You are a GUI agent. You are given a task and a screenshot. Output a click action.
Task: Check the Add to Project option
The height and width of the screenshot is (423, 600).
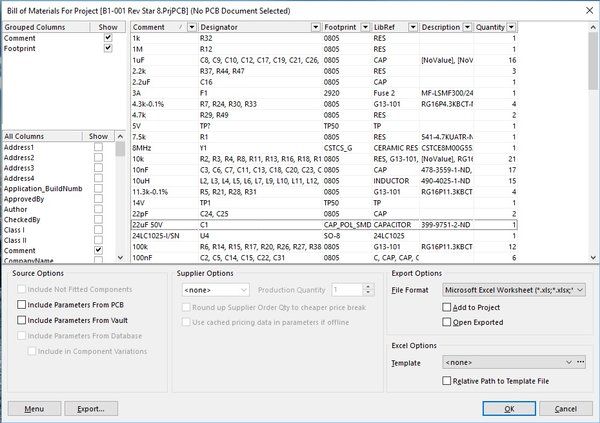pos(447,307)
